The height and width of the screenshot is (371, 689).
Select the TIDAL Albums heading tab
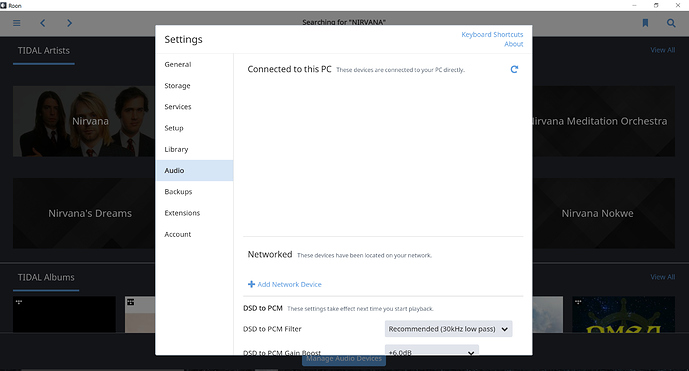pyautogui.click(x=46, y=277)
